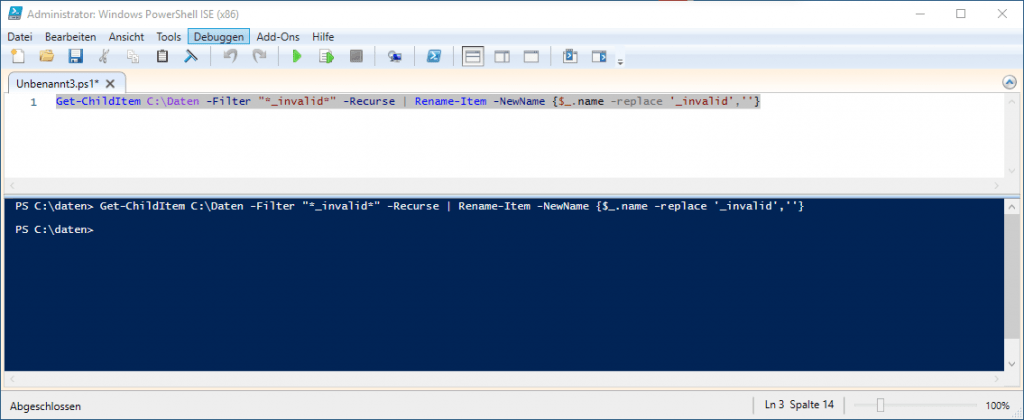Screen dimensions: 1024x420
Task: Click the 100% zoom level text
Action: [x=997, y=406]
